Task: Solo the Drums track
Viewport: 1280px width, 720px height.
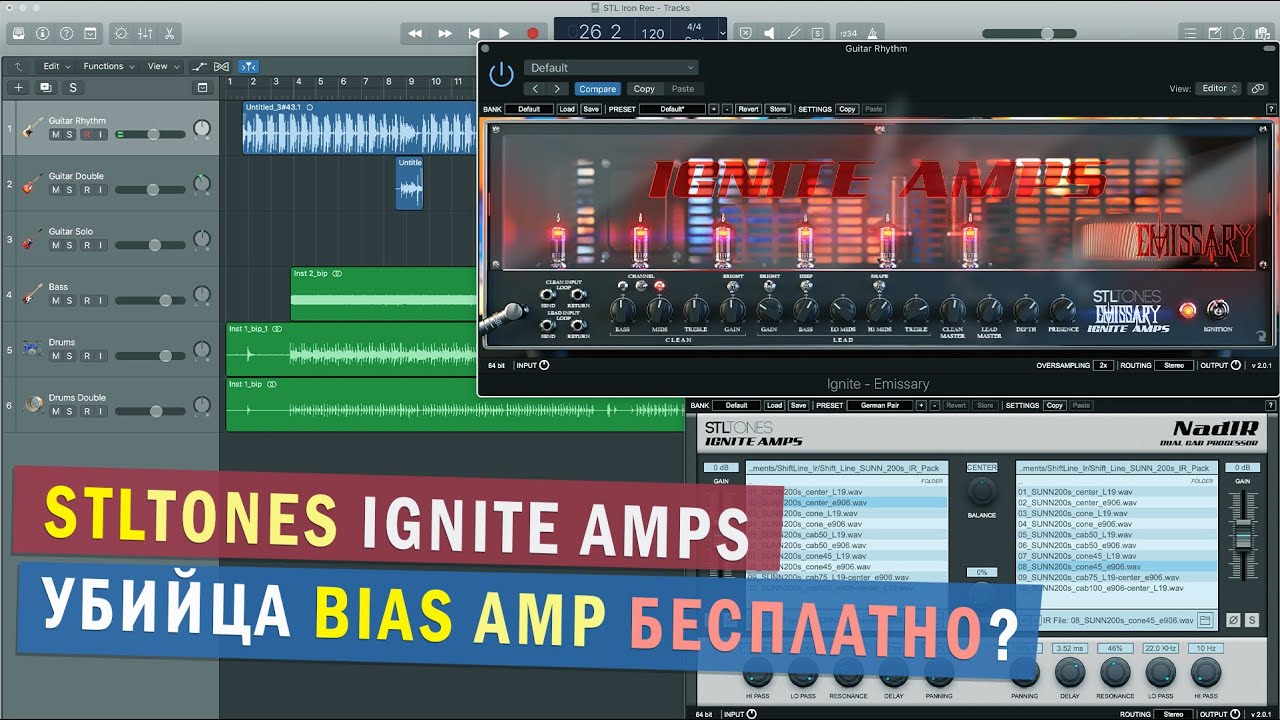Action: (71, 356)
